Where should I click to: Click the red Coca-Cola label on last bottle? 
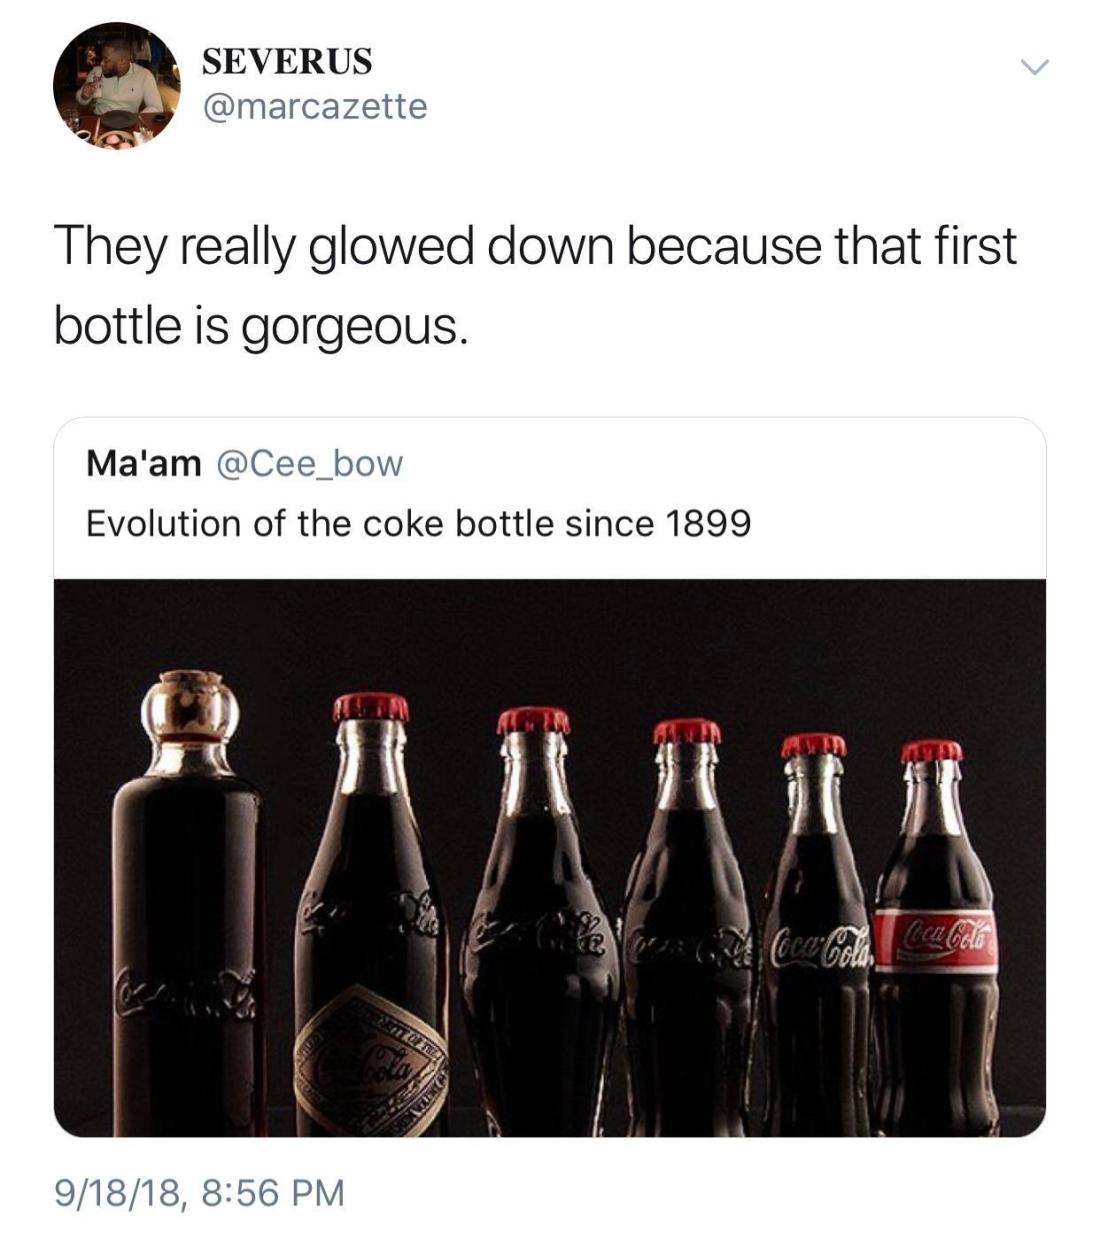(938, 940)
